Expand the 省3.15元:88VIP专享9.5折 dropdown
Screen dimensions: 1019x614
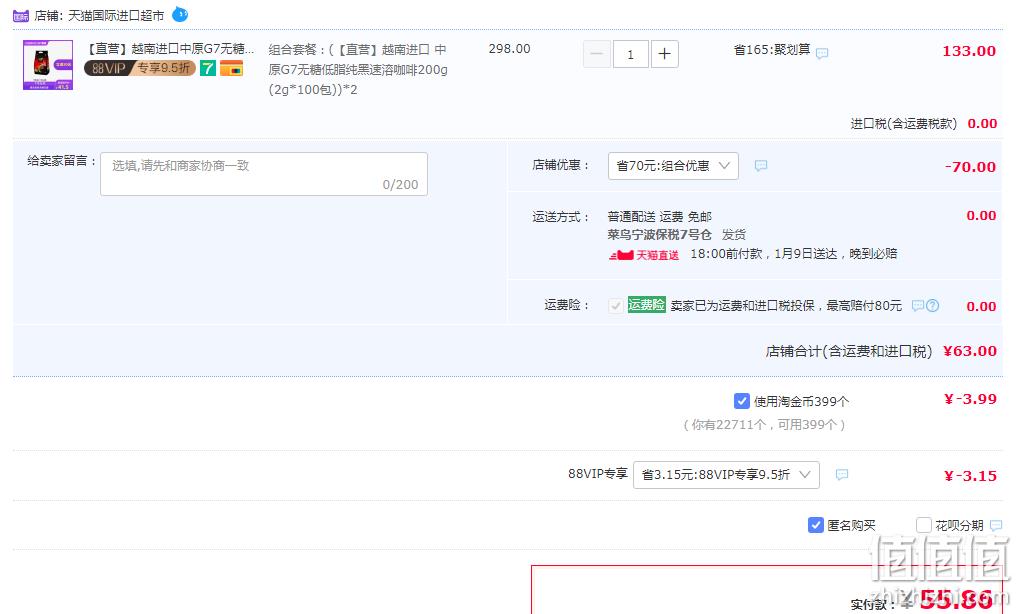tap(726, 475)
